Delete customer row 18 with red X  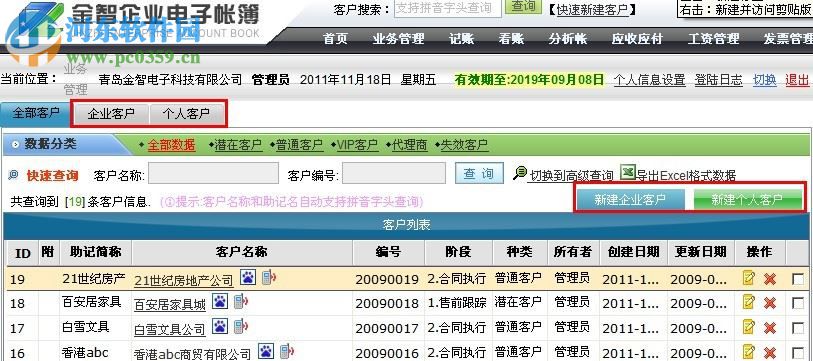[770, 302]
